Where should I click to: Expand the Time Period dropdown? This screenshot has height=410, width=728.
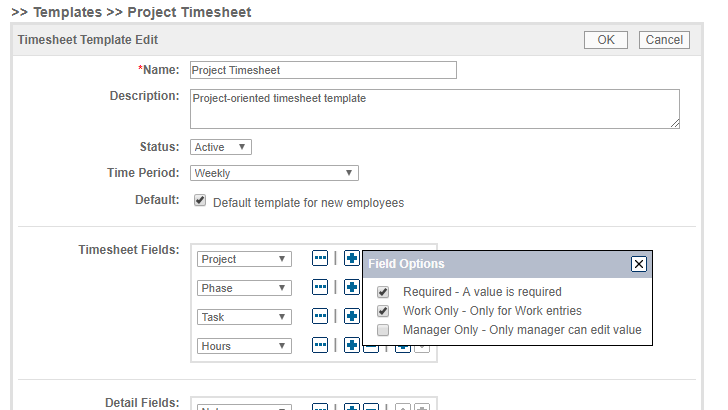[x=274, y=173]
